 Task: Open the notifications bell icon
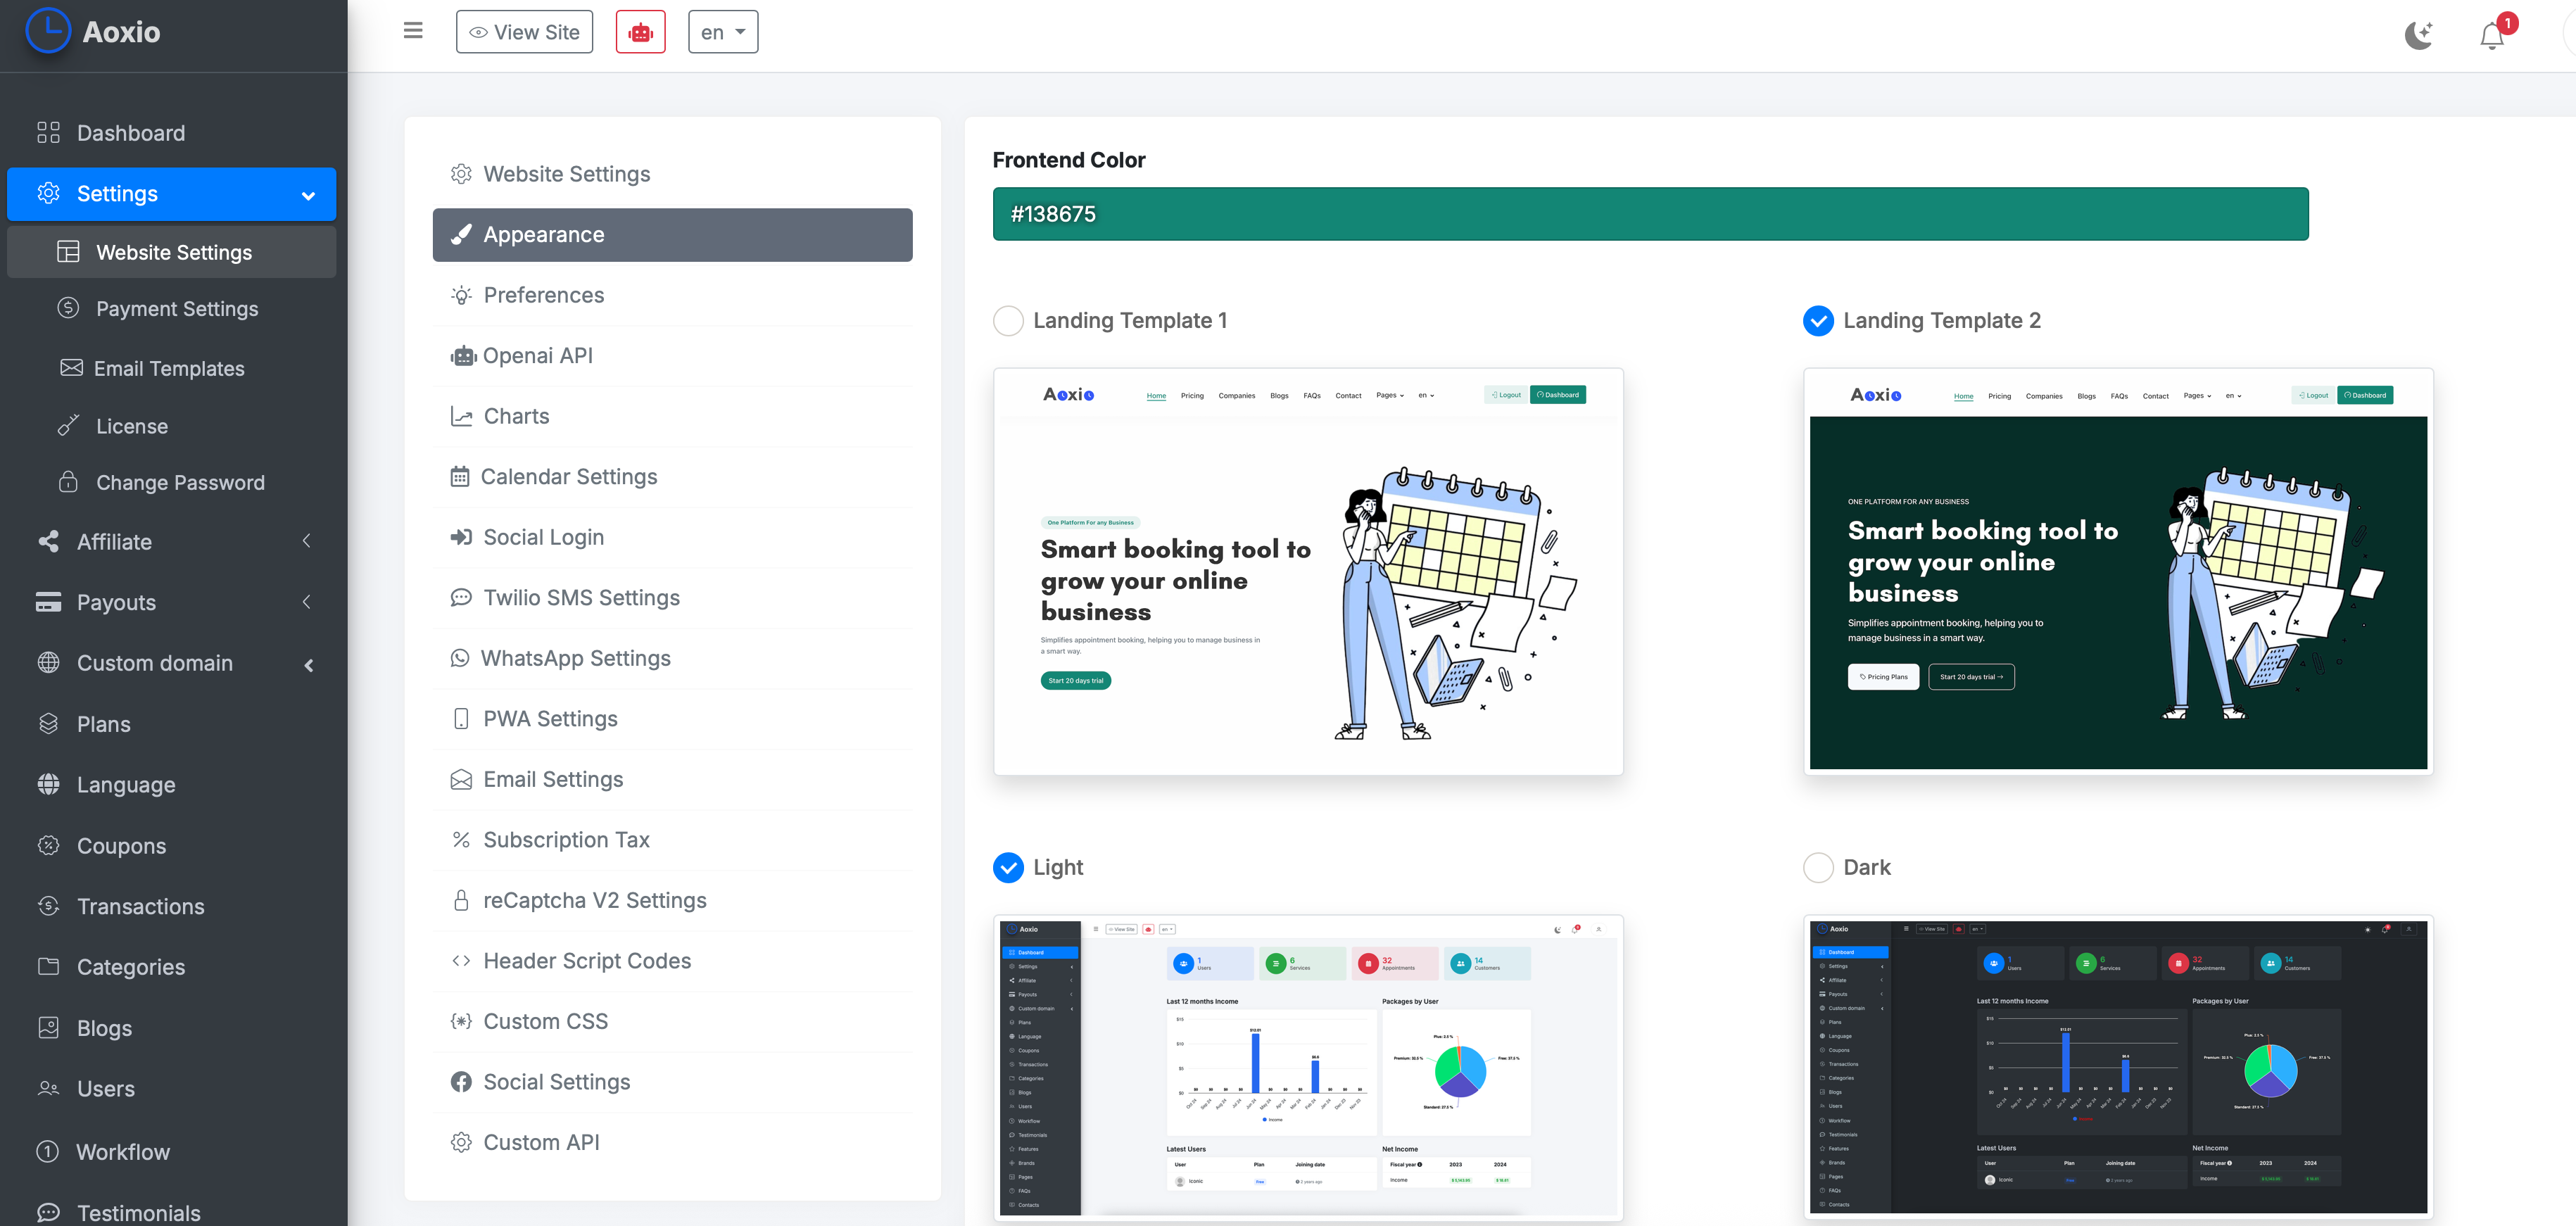point(2491,36)
